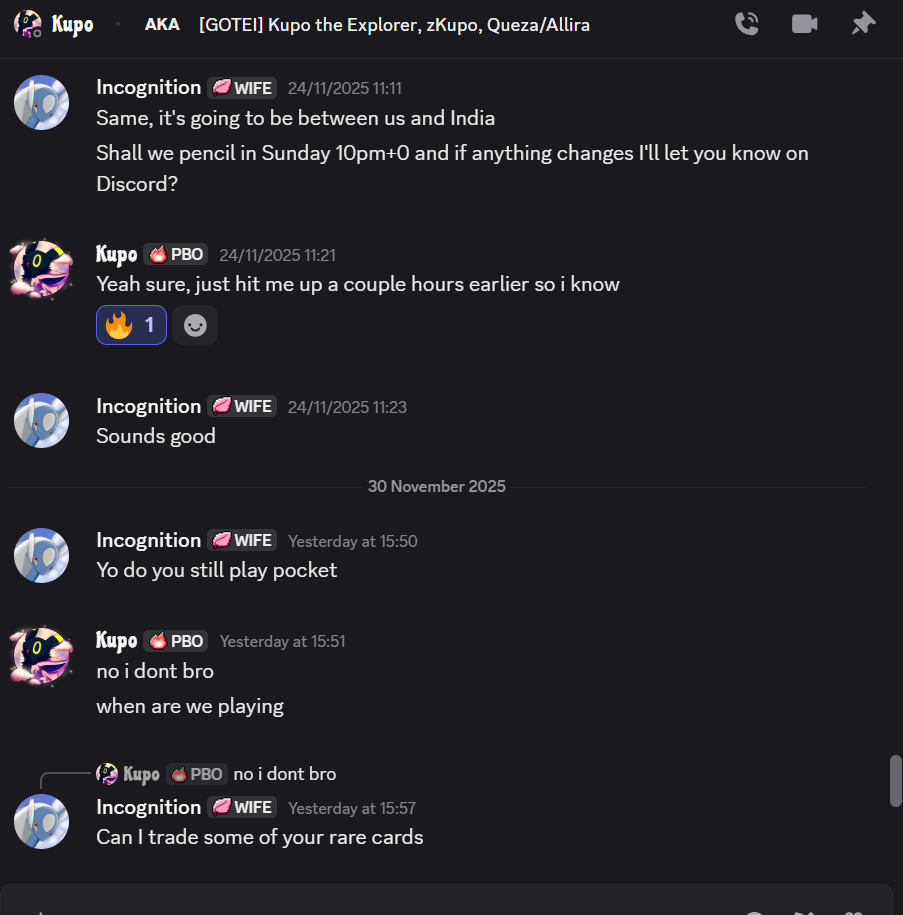Open the pinned messages panel

(x=863, y=24)
